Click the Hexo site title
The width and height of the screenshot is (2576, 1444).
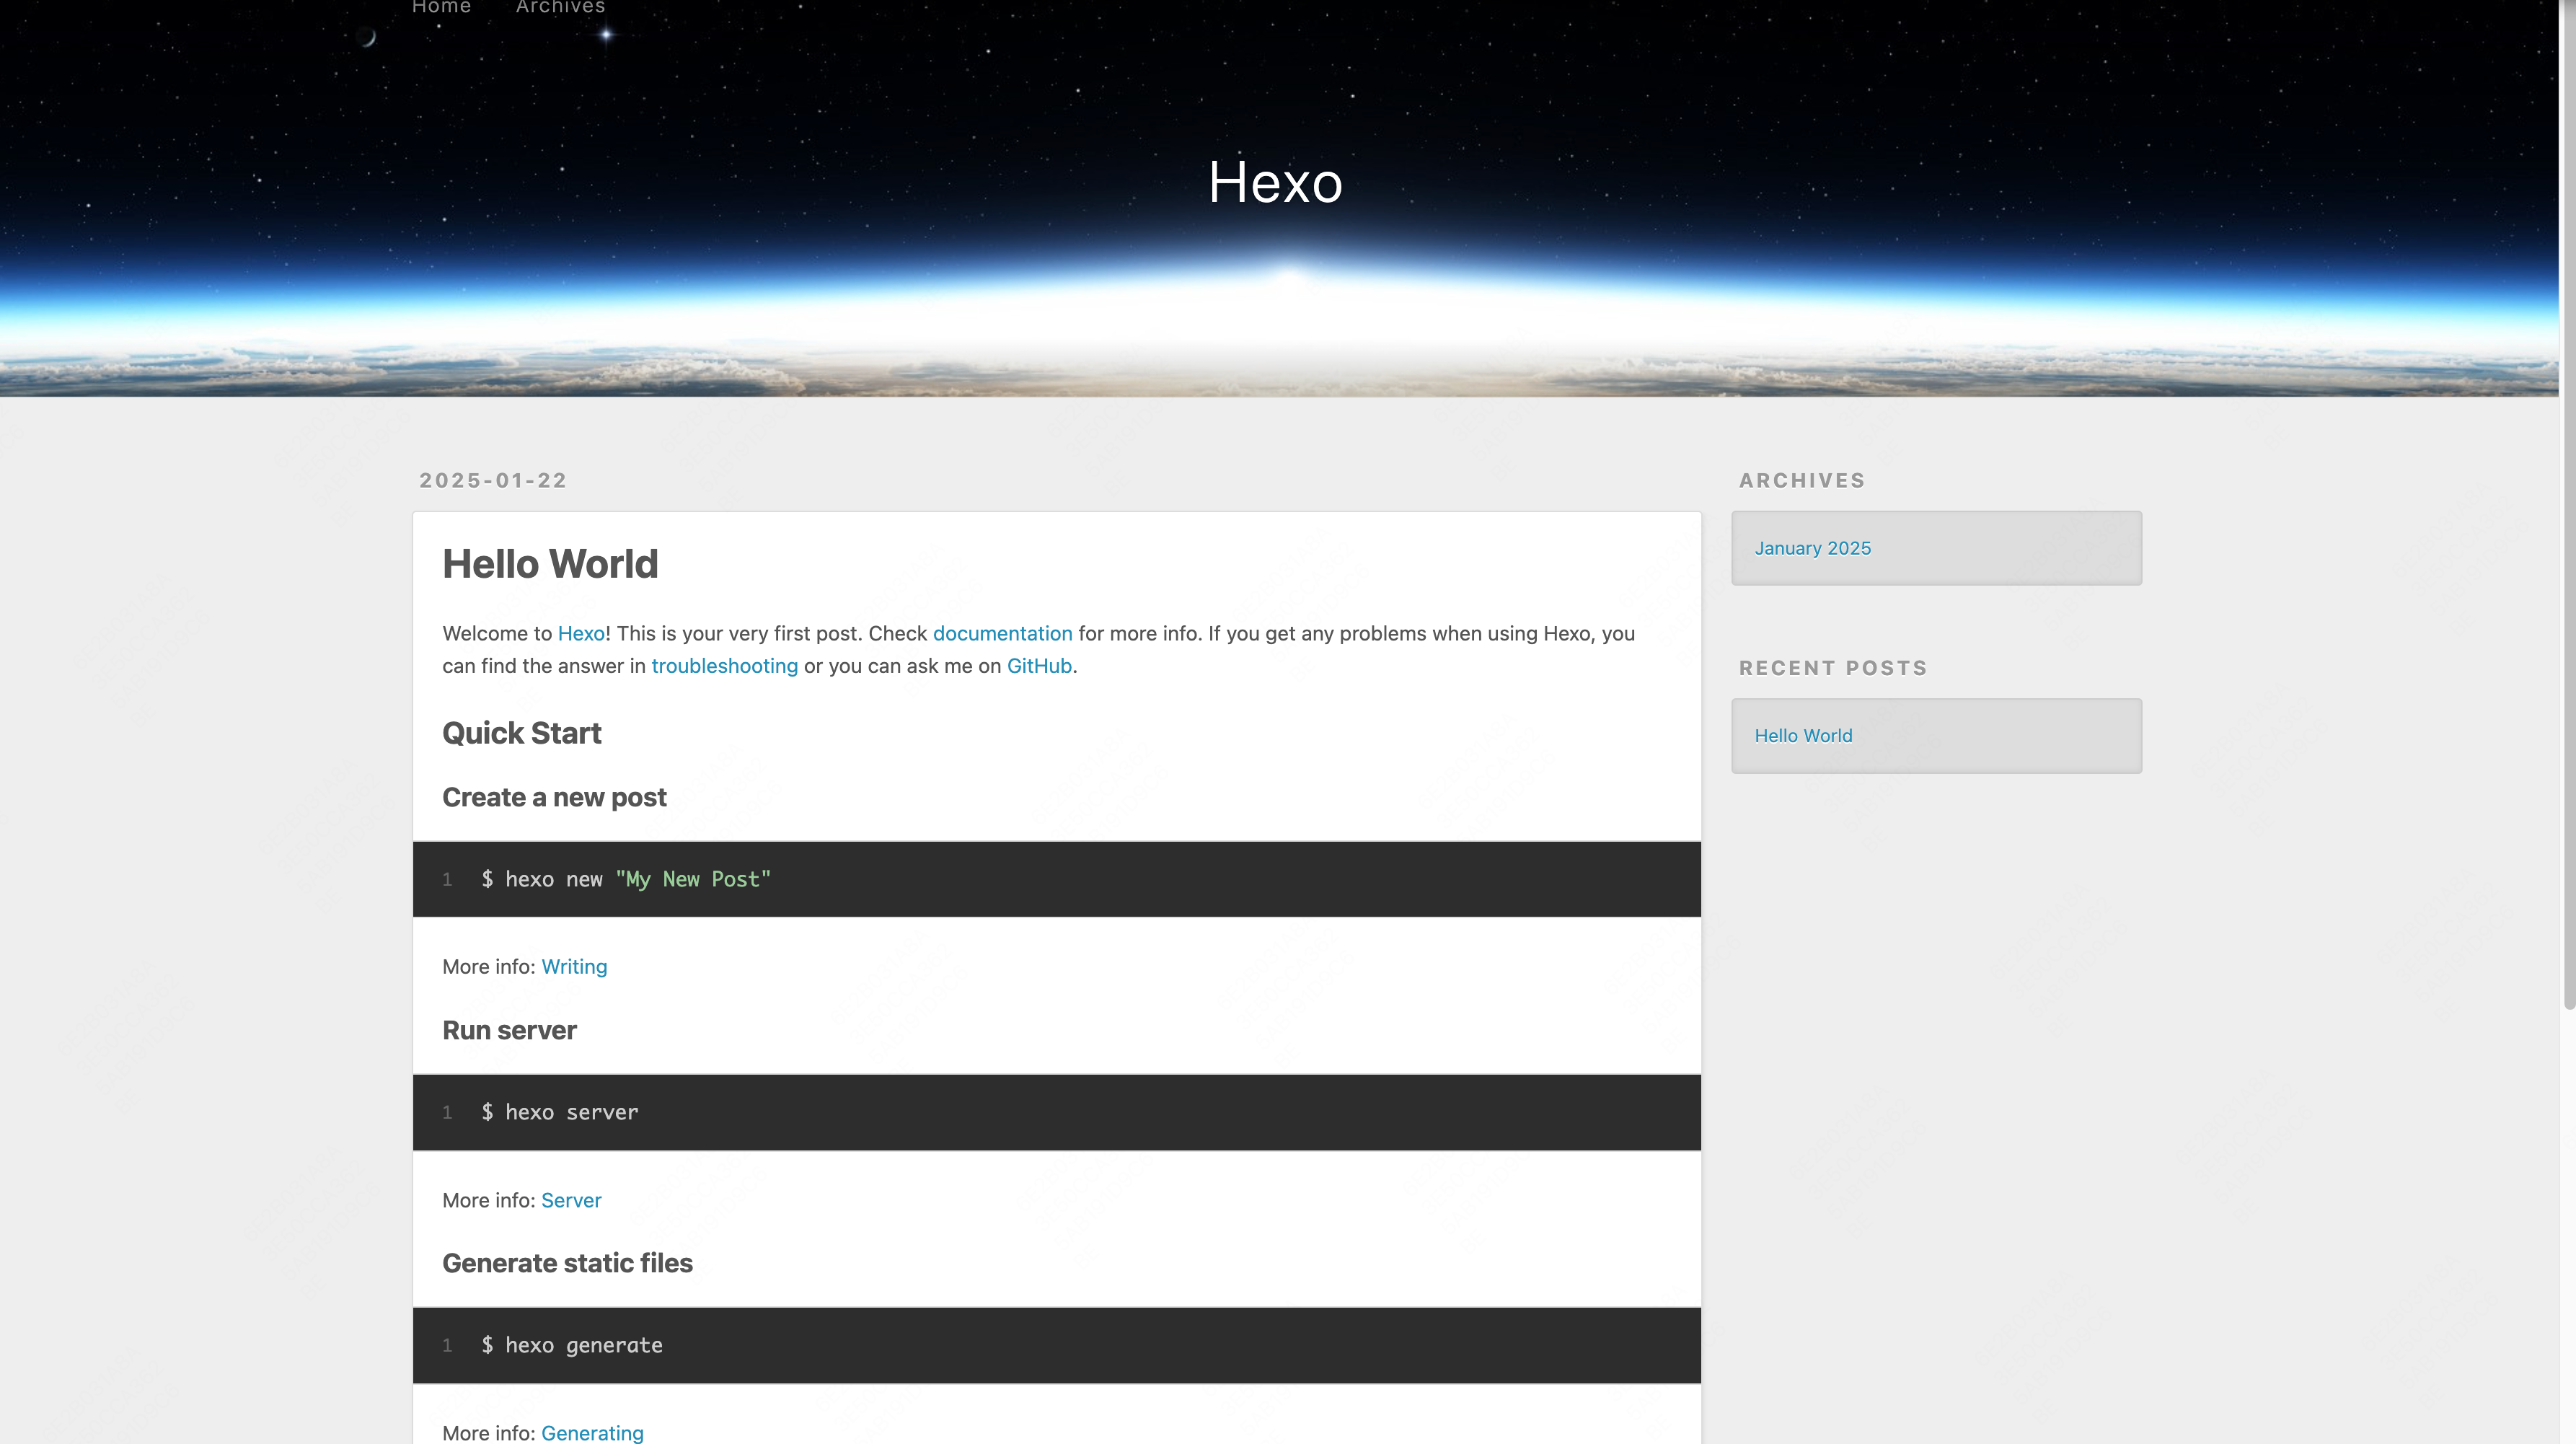1275,183
